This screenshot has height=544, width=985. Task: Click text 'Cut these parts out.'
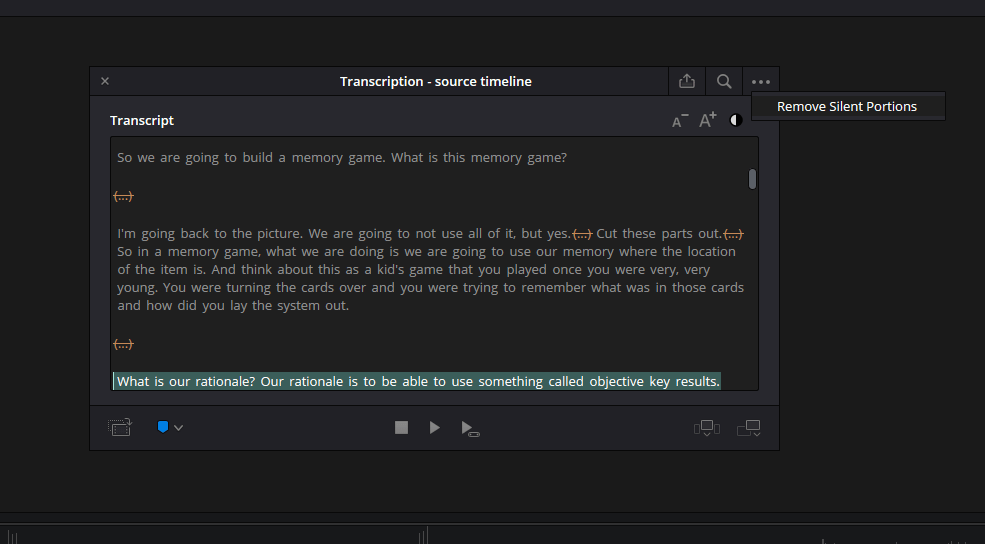point(659,234)
